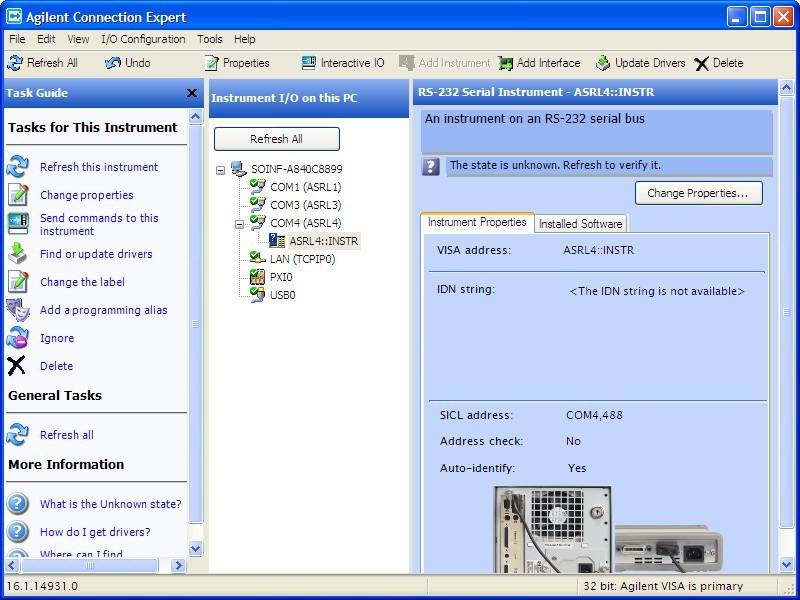Click Find or update drivers icon

tap(17, 254)
